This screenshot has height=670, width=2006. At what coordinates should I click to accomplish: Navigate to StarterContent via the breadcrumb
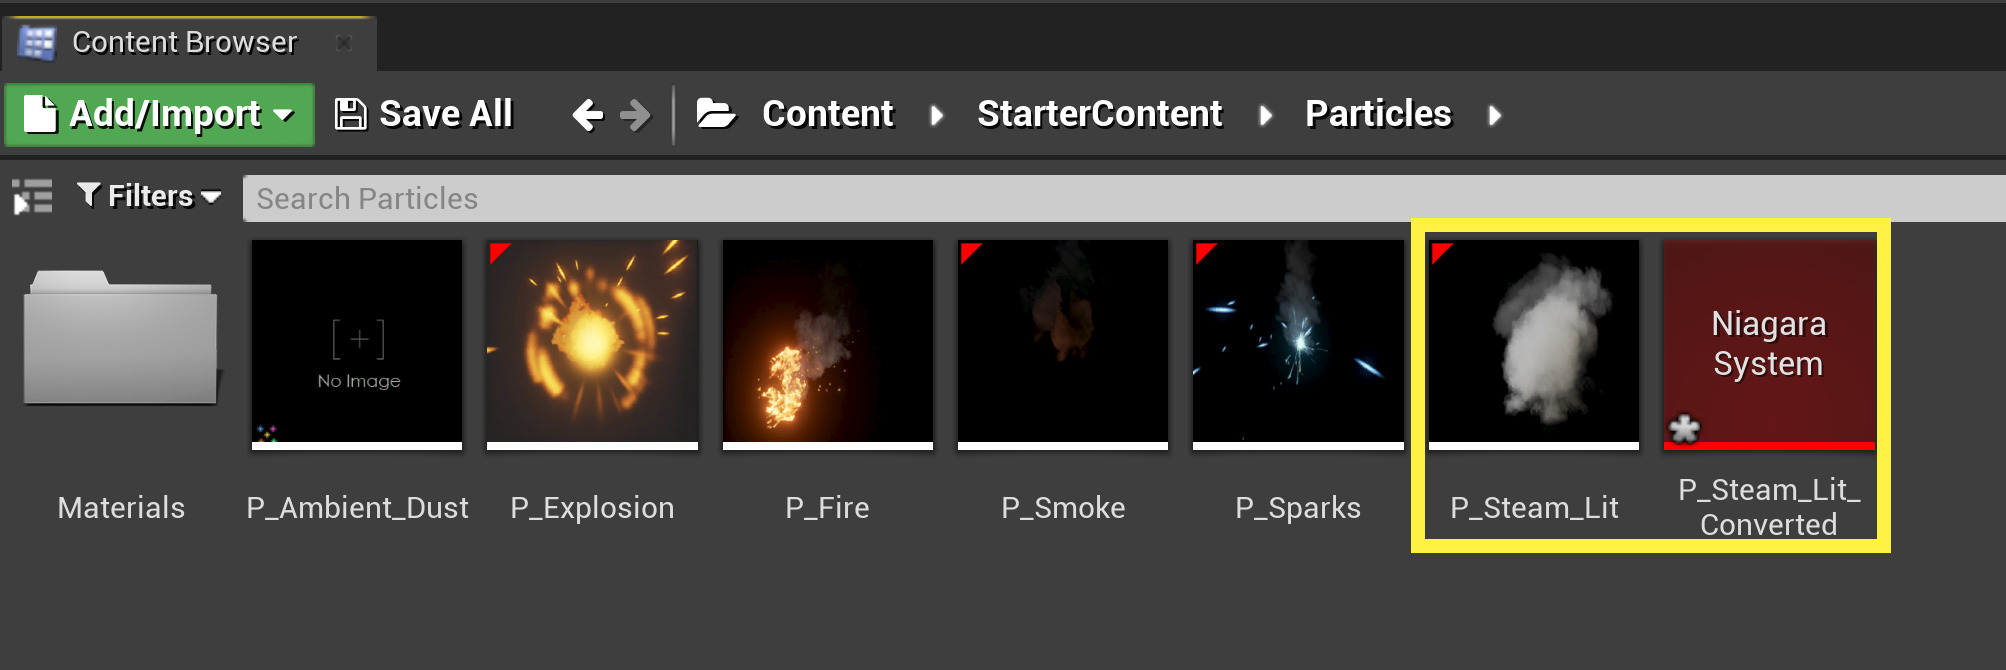tap(1099, 113)
